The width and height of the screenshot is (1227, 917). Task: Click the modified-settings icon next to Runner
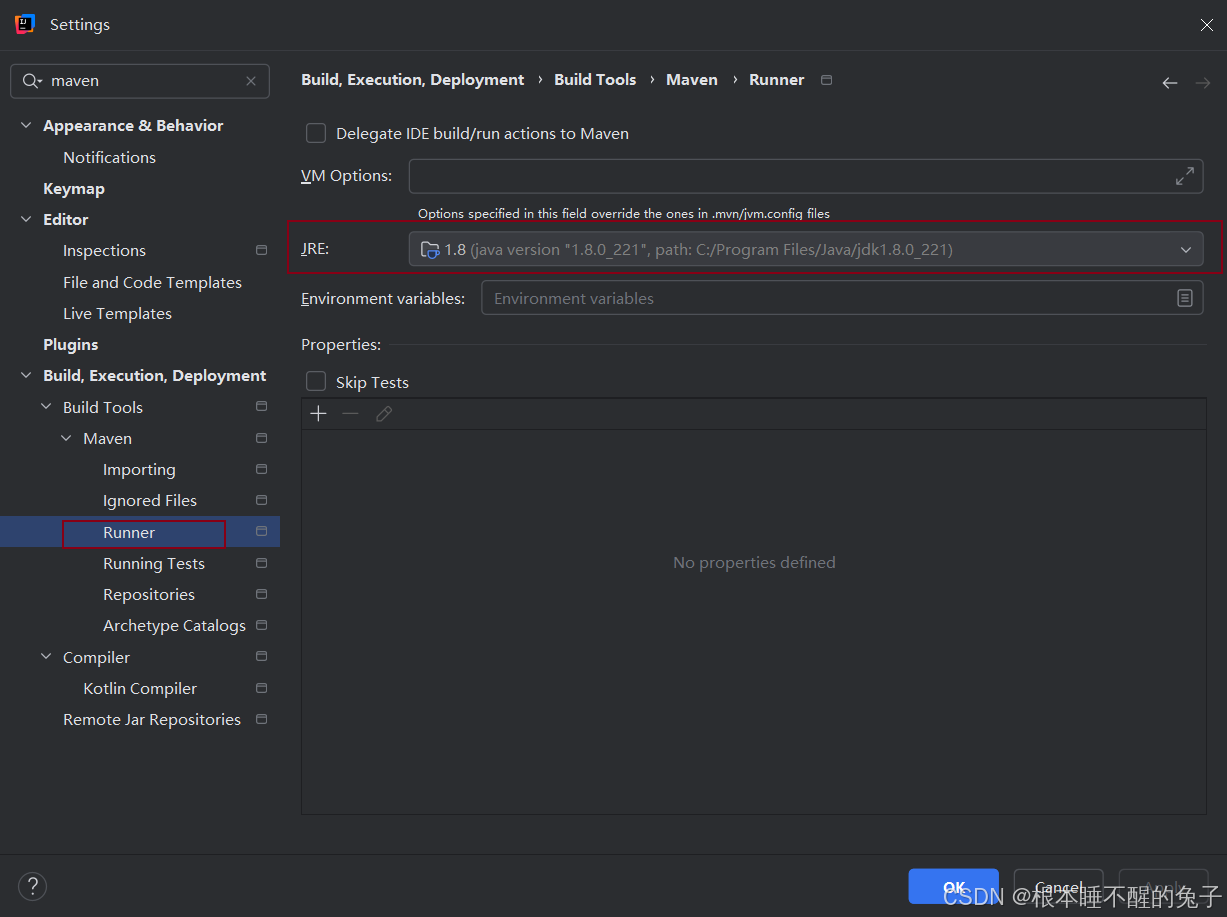click(x=260, y=532)
